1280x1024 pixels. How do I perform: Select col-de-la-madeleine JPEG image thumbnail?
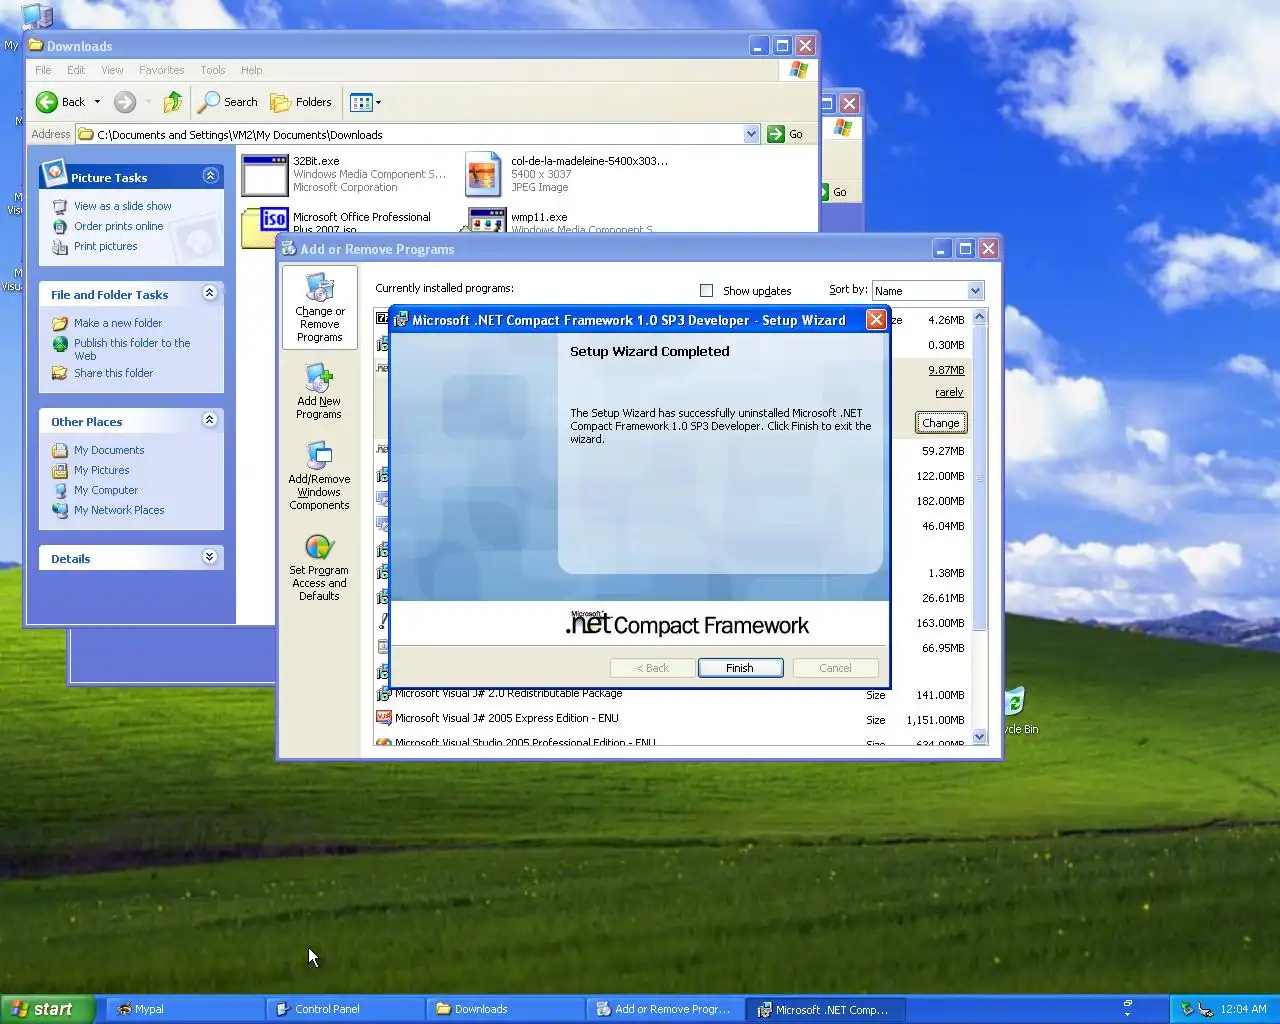coord(483,174)
